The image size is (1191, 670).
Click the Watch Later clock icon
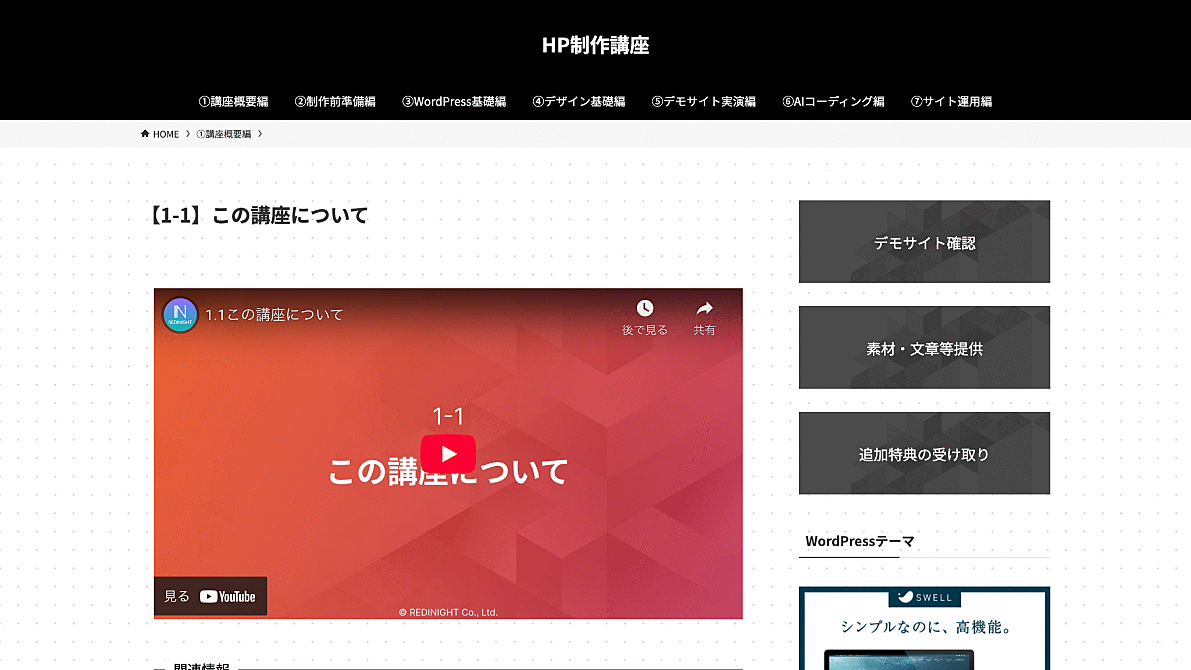(x=645, y=308)
